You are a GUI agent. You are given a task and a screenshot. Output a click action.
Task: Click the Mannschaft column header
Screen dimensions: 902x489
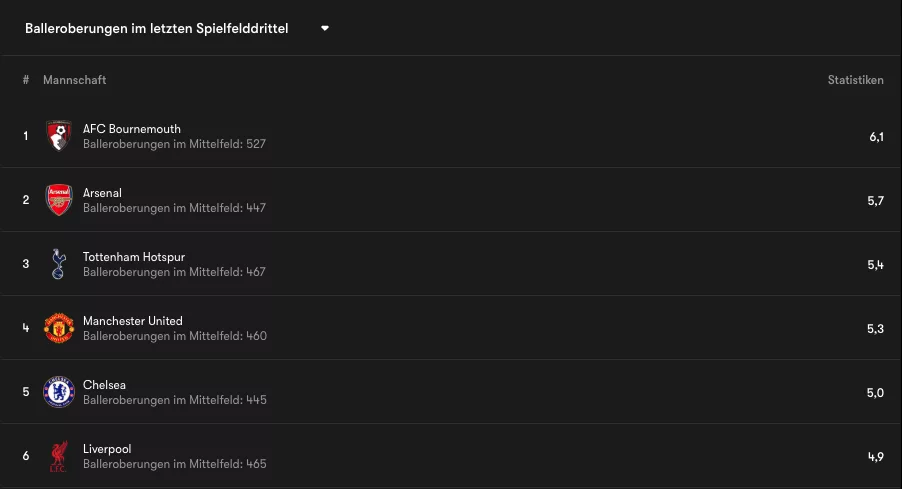click(x=75, y=80)
